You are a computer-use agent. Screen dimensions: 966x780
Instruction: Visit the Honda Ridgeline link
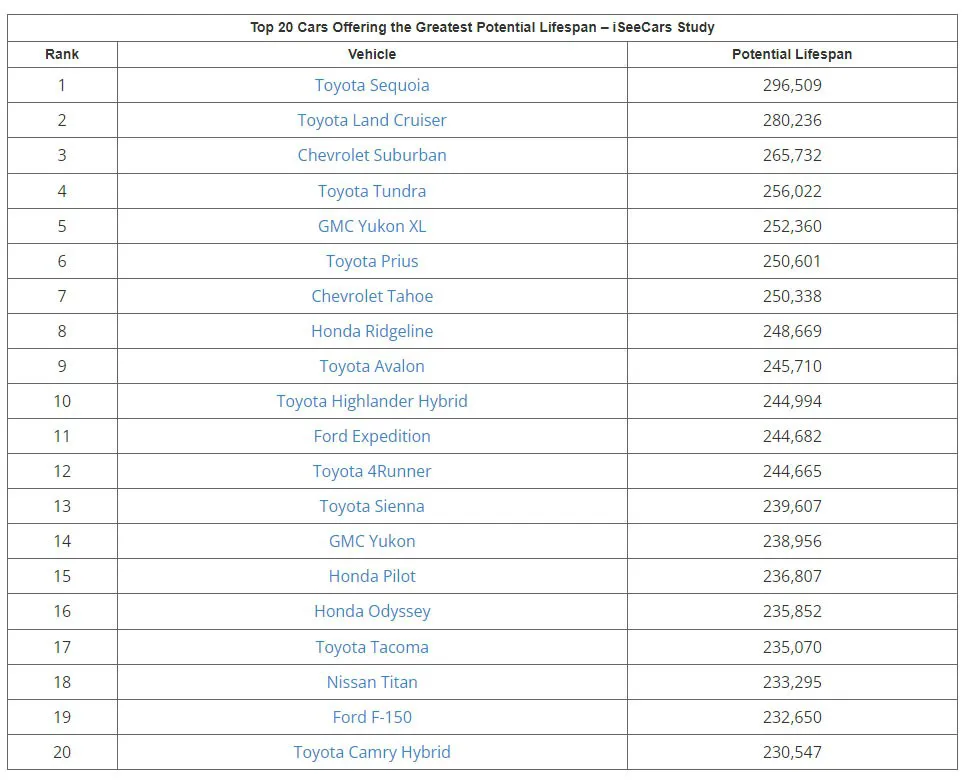click(x=372, y=331)
